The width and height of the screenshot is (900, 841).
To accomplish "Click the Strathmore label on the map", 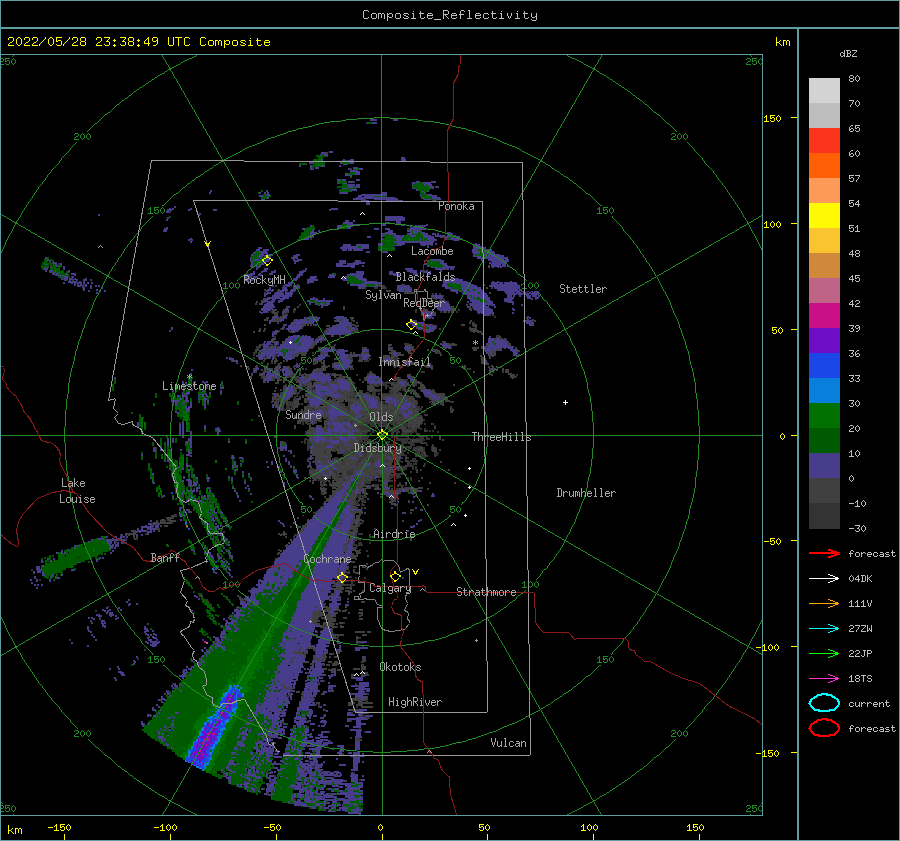I will click(x=486, y=592).
